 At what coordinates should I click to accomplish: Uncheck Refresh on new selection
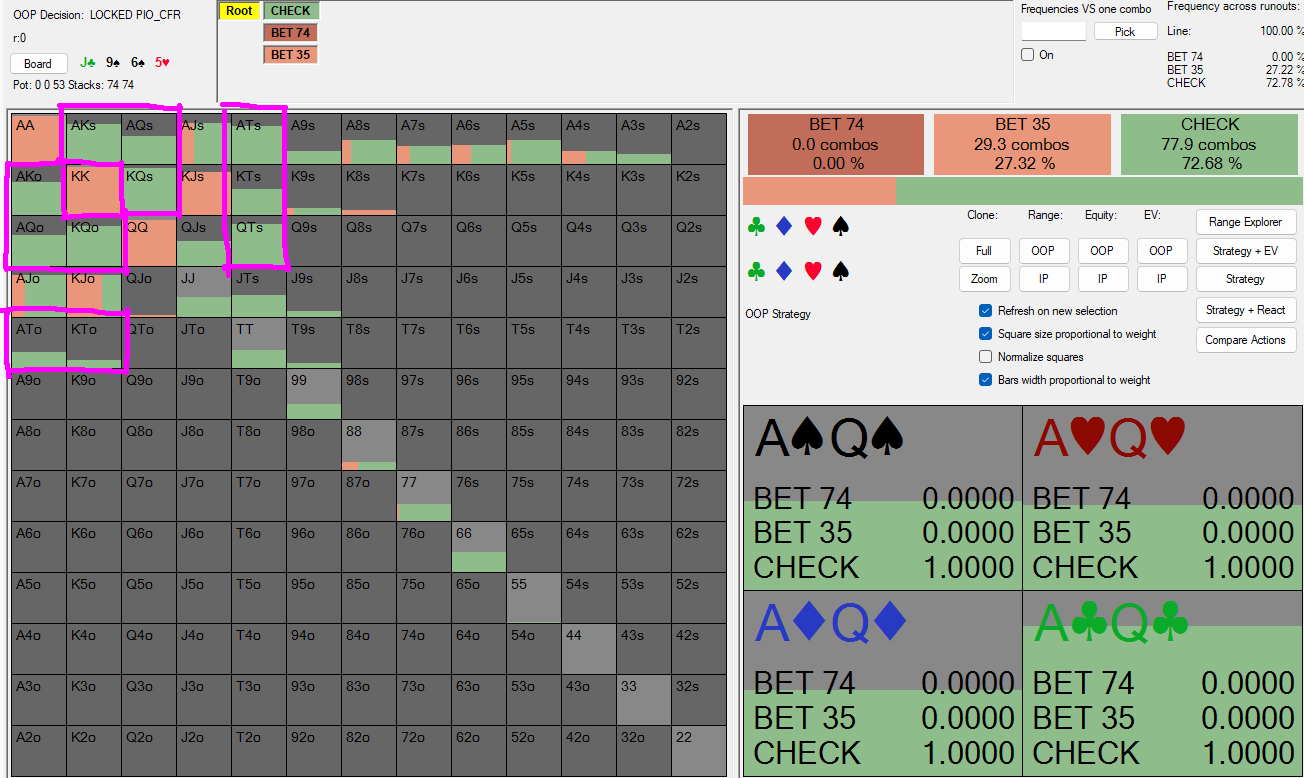click(x=986, y=311)
